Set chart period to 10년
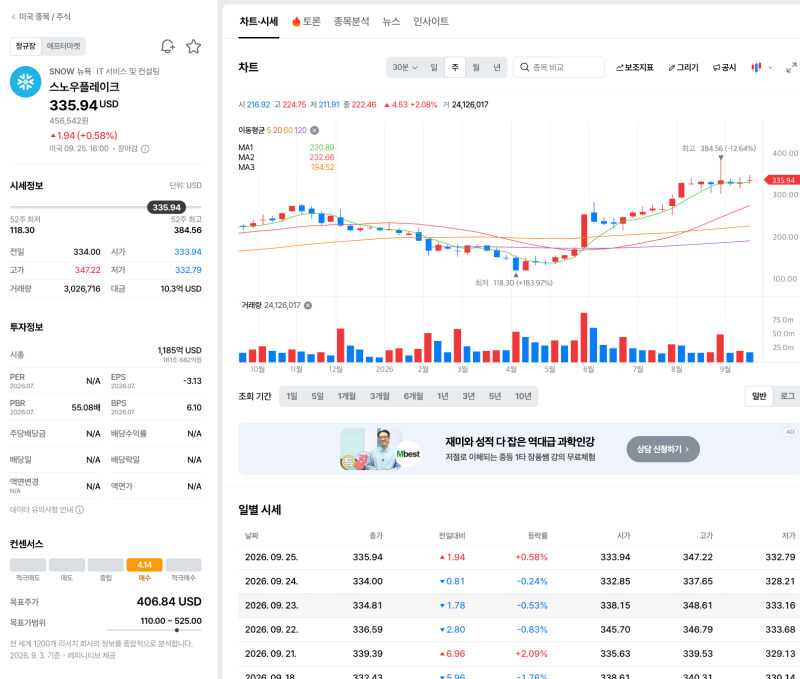This screenshot has height=679, width=800. coord(523,396)
